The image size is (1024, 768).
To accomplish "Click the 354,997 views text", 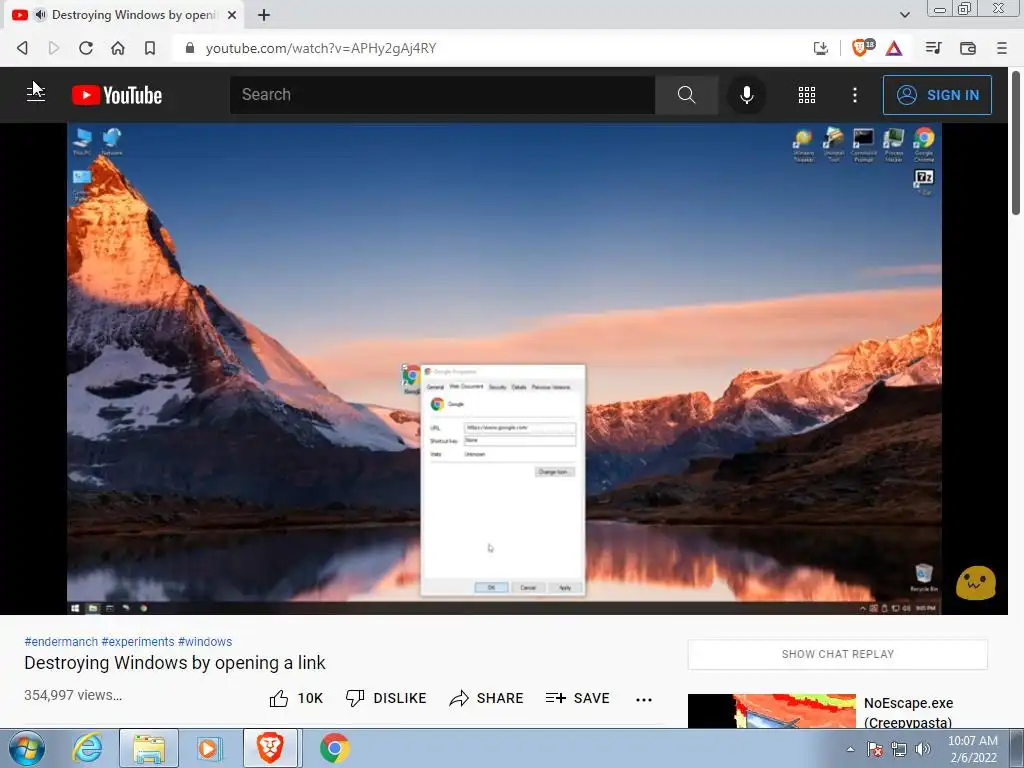I will pyautogui.click(x=73, y=695).
